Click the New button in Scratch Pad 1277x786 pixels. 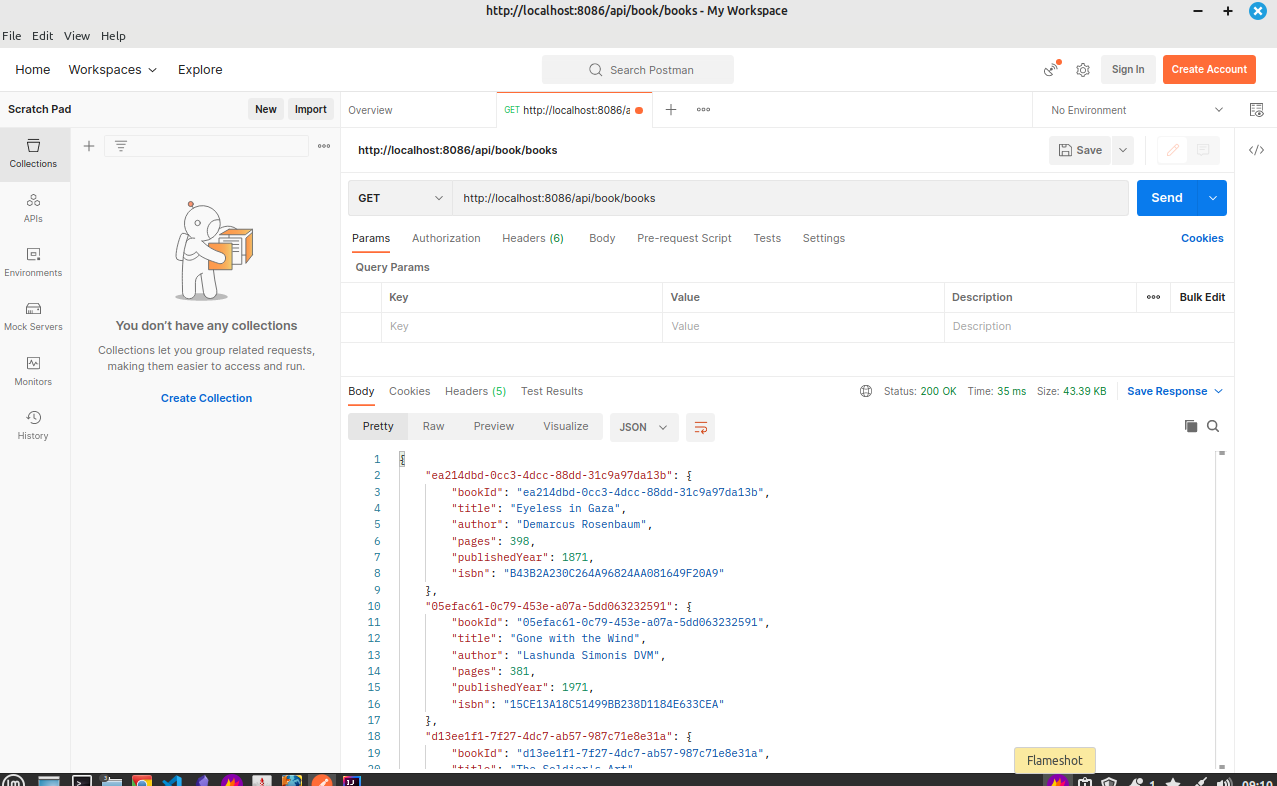point(266,109)
